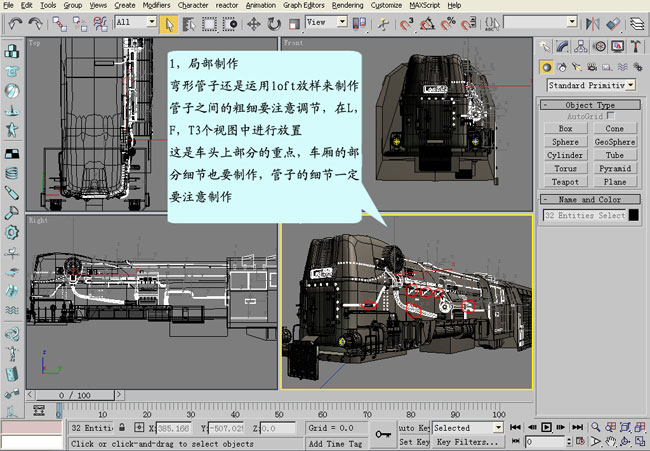Screen dimensions: 650x451
Task: Open the Select and Manipulate tool
Action: tap(383, 24)
